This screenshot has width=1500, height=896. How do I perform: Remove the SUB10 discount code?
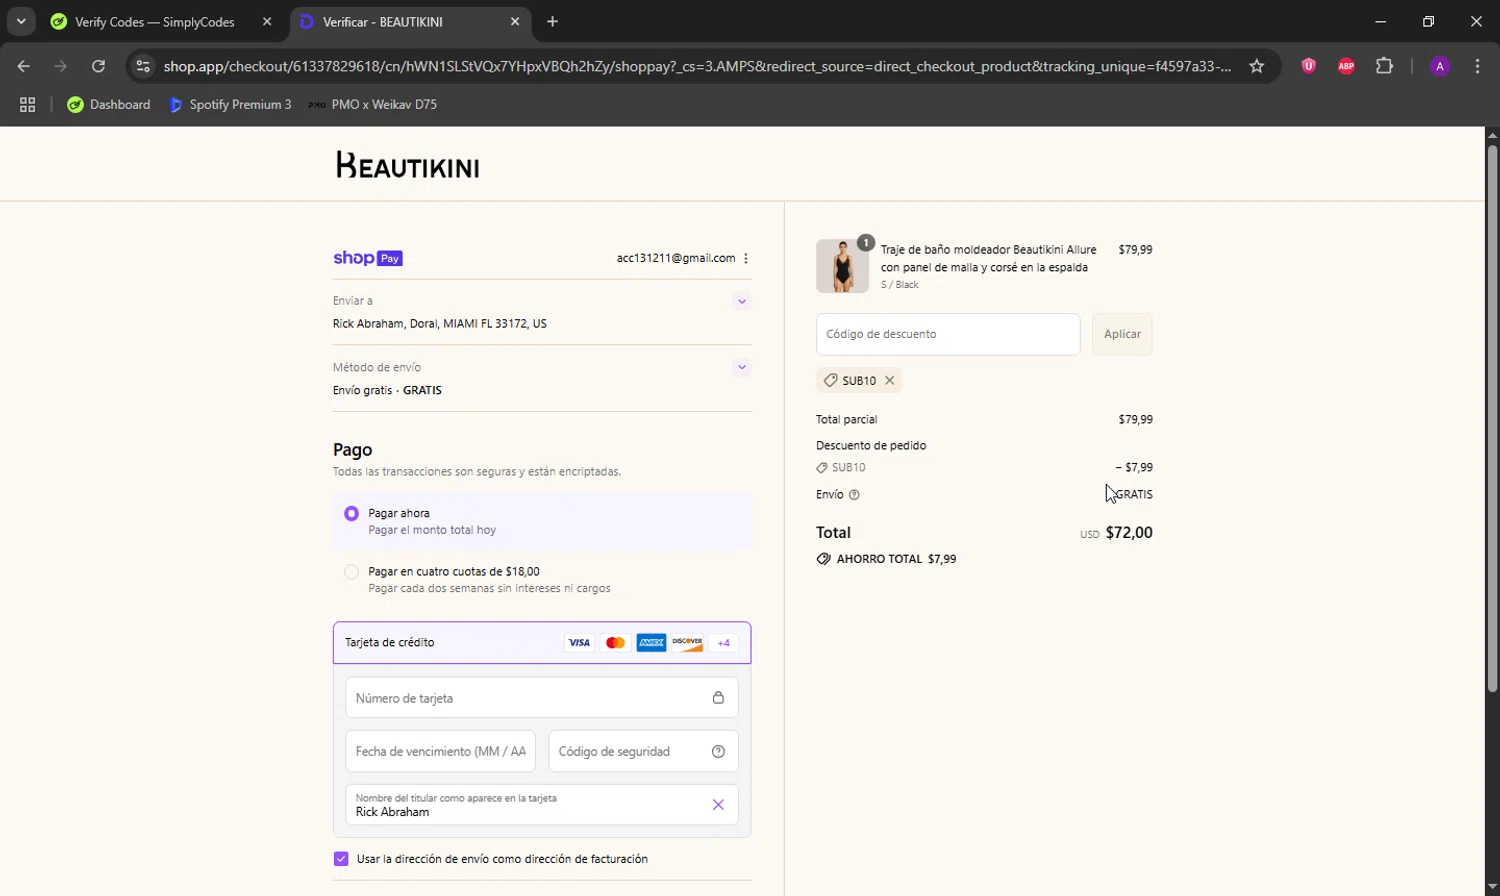click(889, 380)
